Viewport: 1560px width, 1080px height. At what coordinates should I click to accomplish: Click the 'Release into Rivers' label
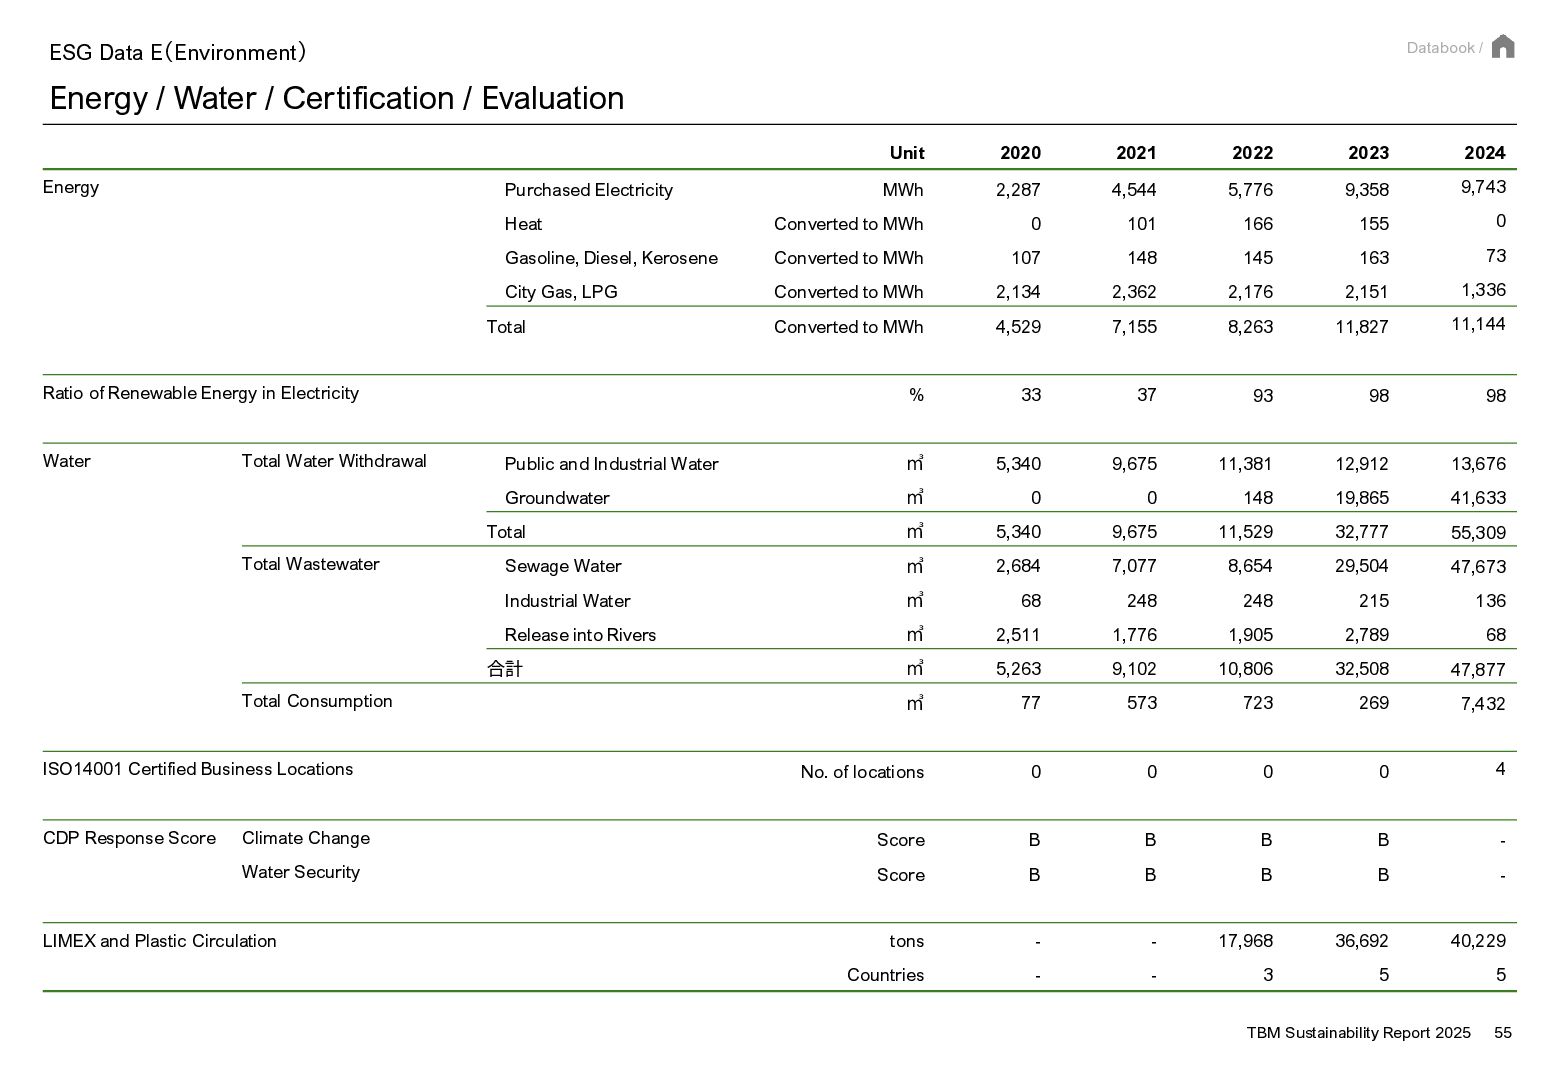pyautogui.click(x=580, y=635)
